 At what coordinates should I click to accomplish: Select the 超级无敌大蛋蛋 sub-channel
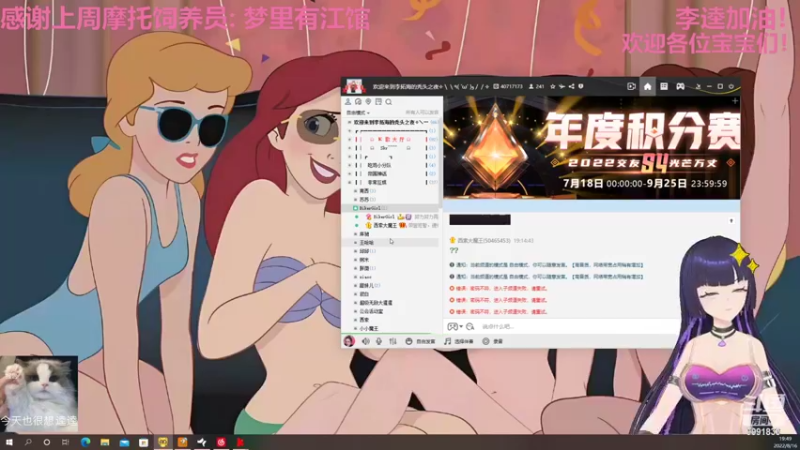pyautogui.click(x=376, y=303)
